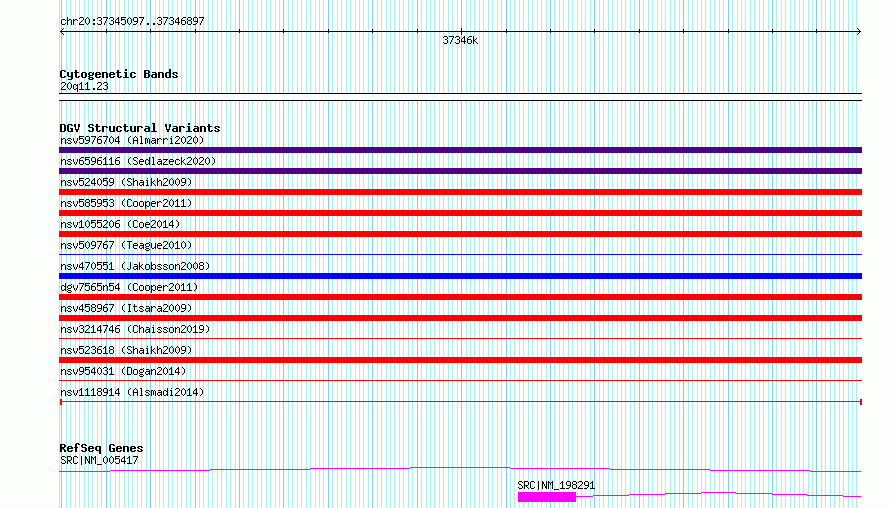Click the nsv524059 (Shaikh2009) variant label
The image size is (890, 508).
click(x=126, y=182)
